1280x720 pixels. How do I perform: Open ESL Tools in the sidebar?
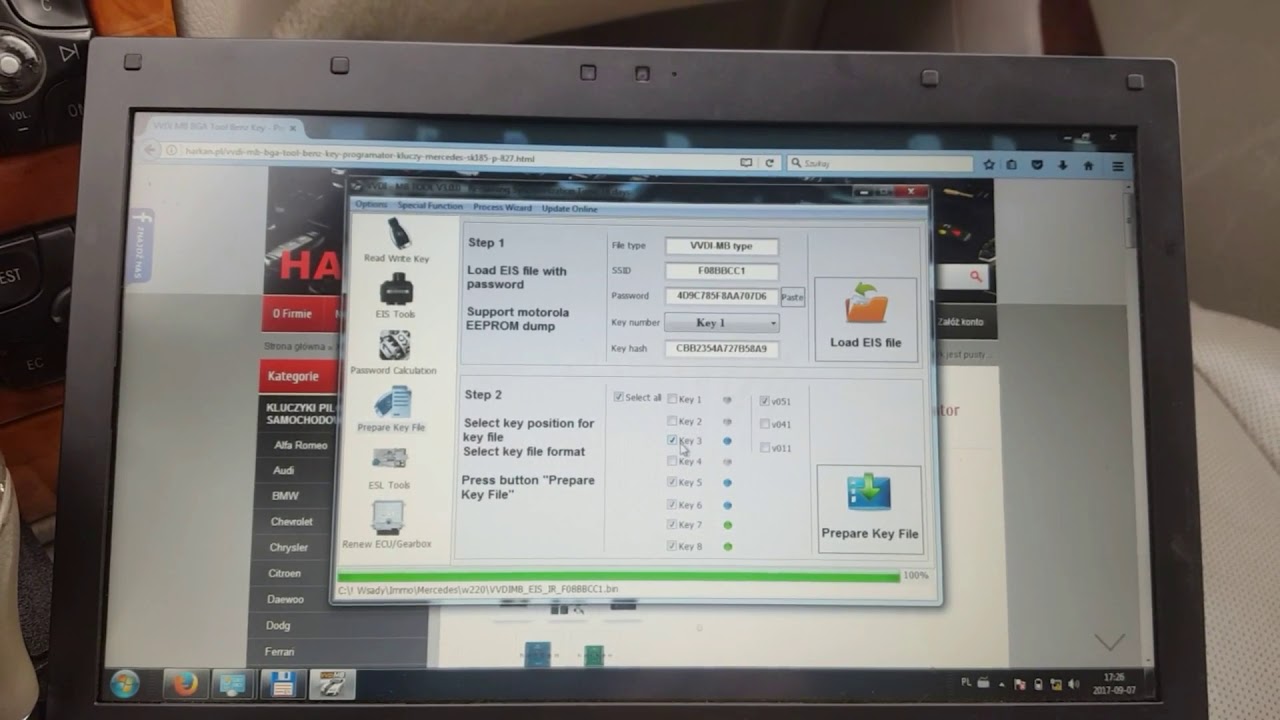coord(390,468)
